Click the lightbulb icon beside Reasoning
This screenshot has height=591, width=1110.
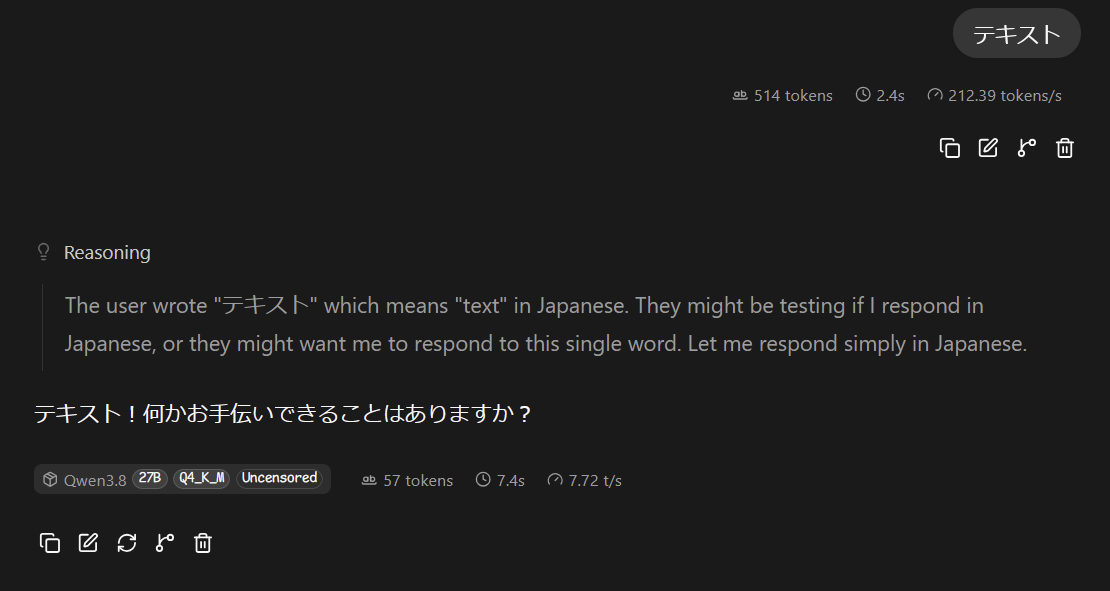point(43,252)
